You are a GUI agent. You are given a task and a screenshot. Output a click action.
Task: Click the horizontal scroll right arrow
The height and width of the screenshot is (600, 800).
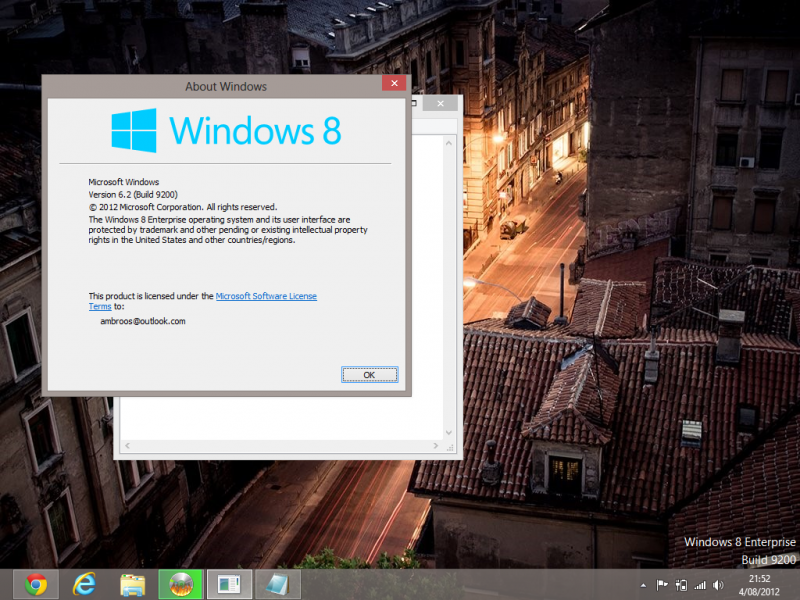(435, 445)
